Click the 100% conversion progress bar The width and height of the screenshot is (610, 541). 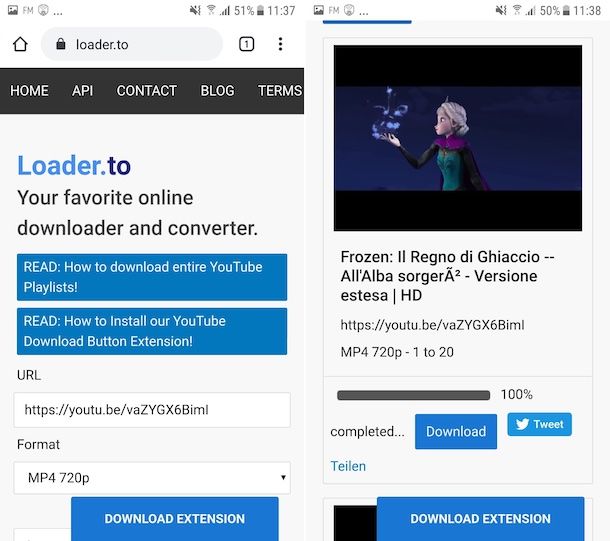[414, 395]
